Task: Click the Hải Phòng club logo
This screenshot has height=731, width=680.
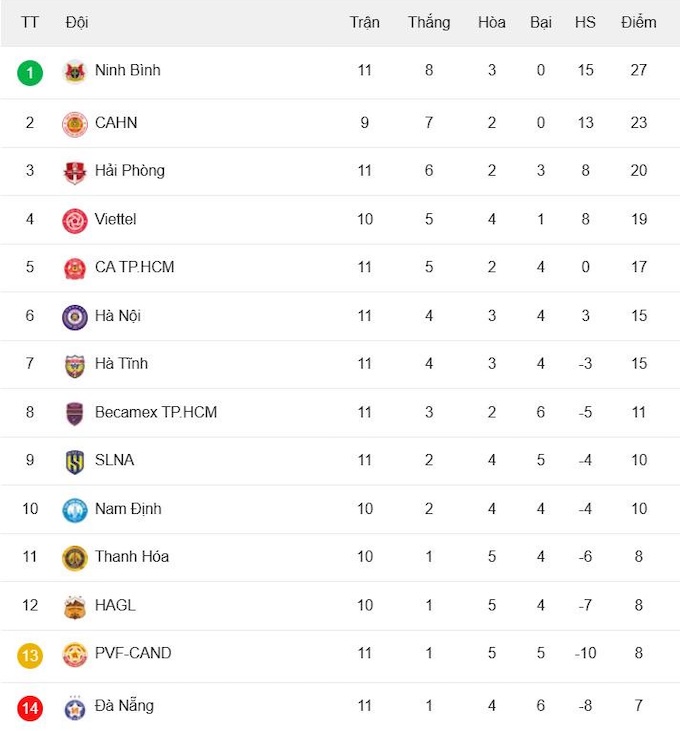Action: click(x=75, y=172)
